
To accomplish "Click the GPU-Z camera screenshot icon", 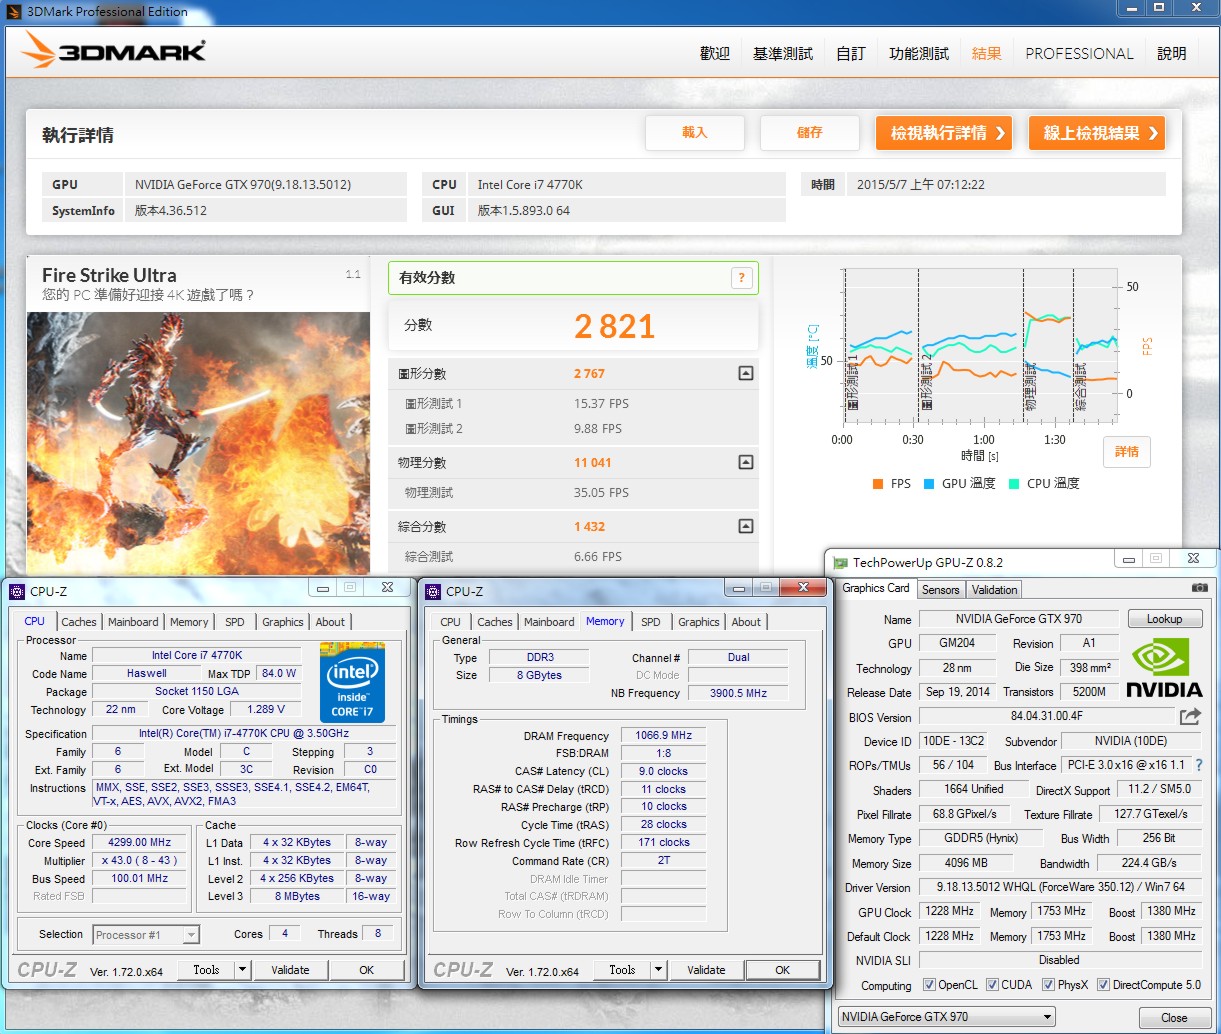I will (x=1199, y=588).
